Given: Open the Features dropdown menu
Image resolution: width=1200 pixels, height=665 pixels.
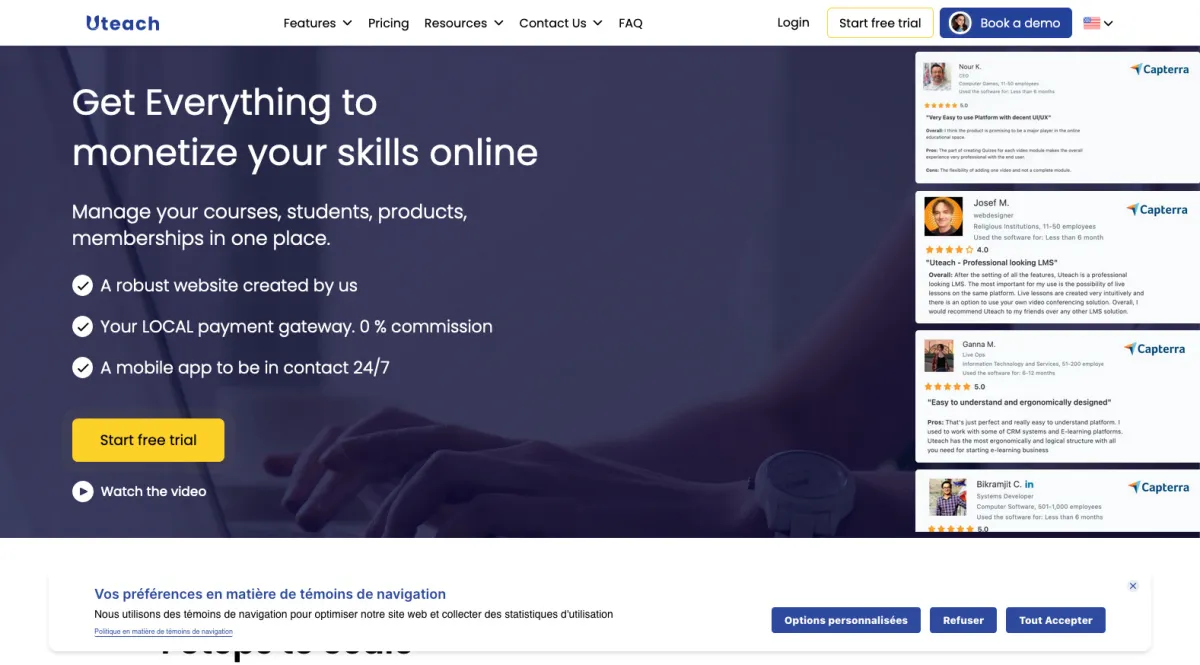Looking at the screenshot, I should [317, 23].
